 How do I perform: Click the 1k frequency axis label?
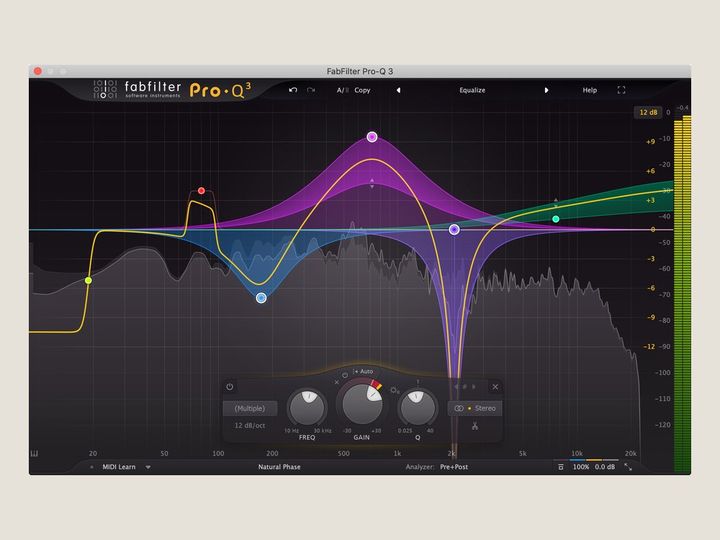coord(397,453)
